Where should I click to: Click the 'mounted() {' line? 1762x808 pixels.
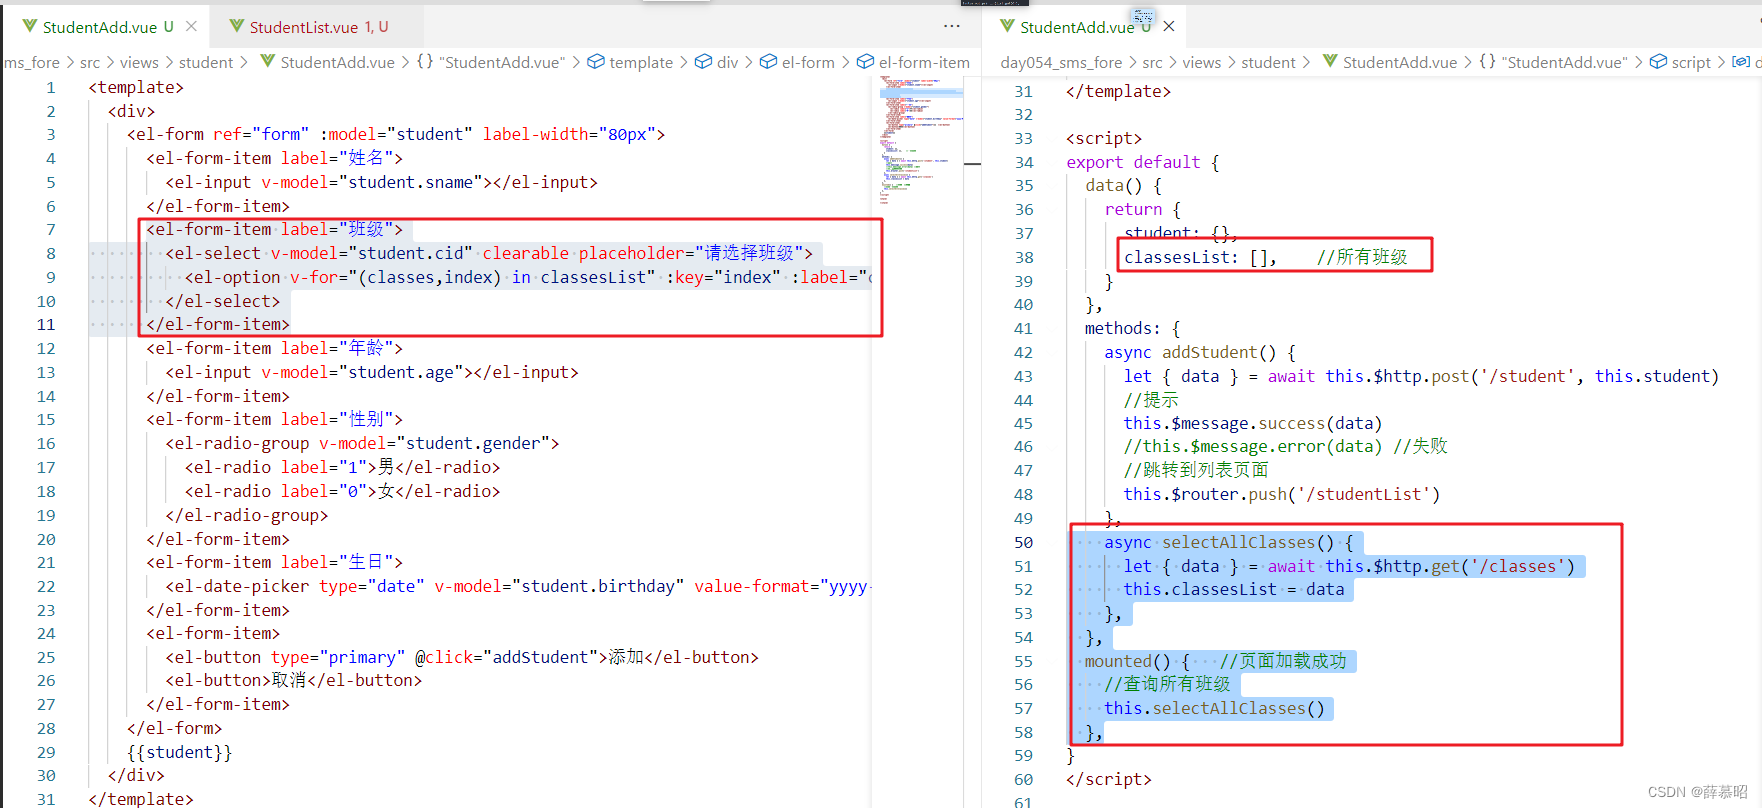[1137, 661]
